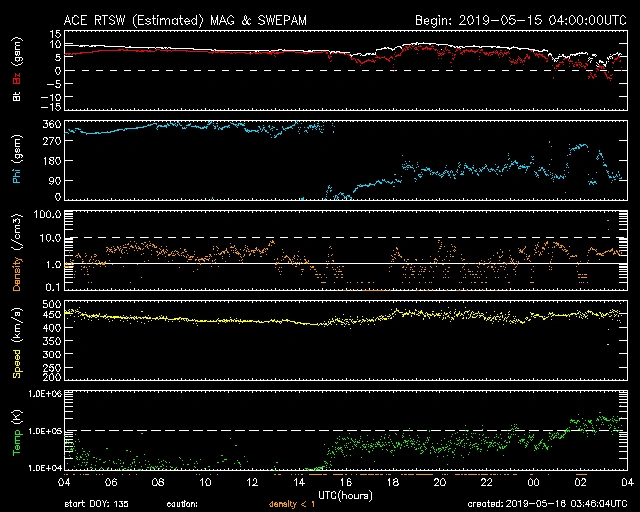Click the '360' tick on the Phi axis

point(52,125)
